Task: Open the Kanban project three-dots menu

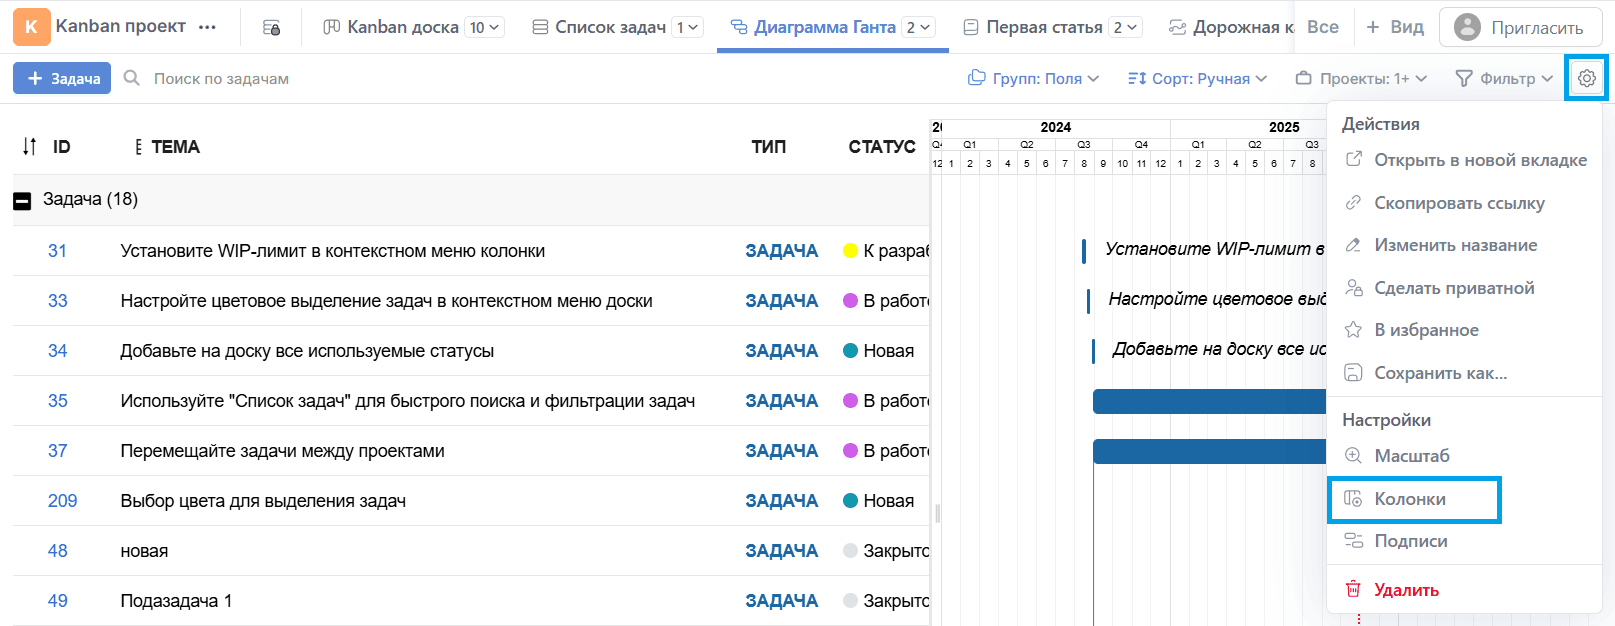Action: [207, 27]
